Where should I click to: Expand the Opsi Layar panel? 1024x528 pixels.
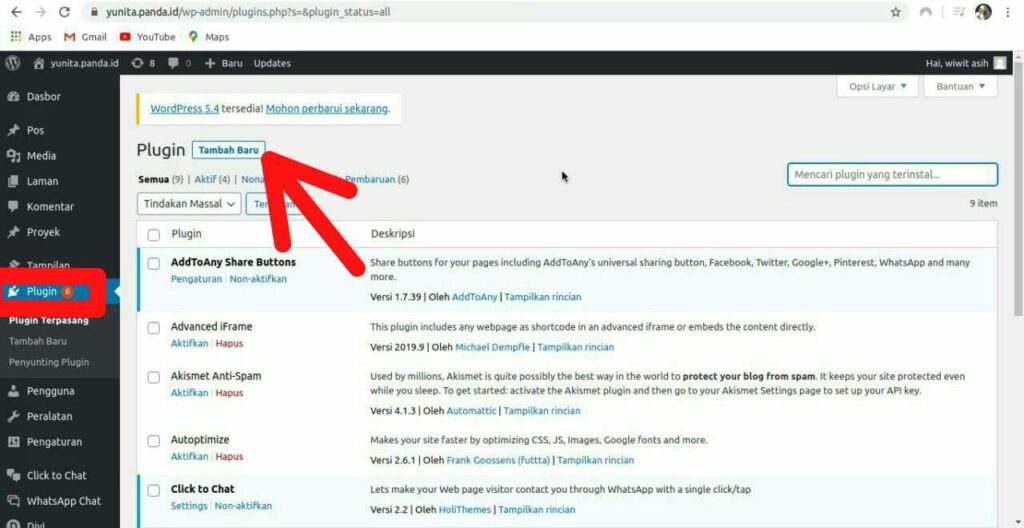878,86
